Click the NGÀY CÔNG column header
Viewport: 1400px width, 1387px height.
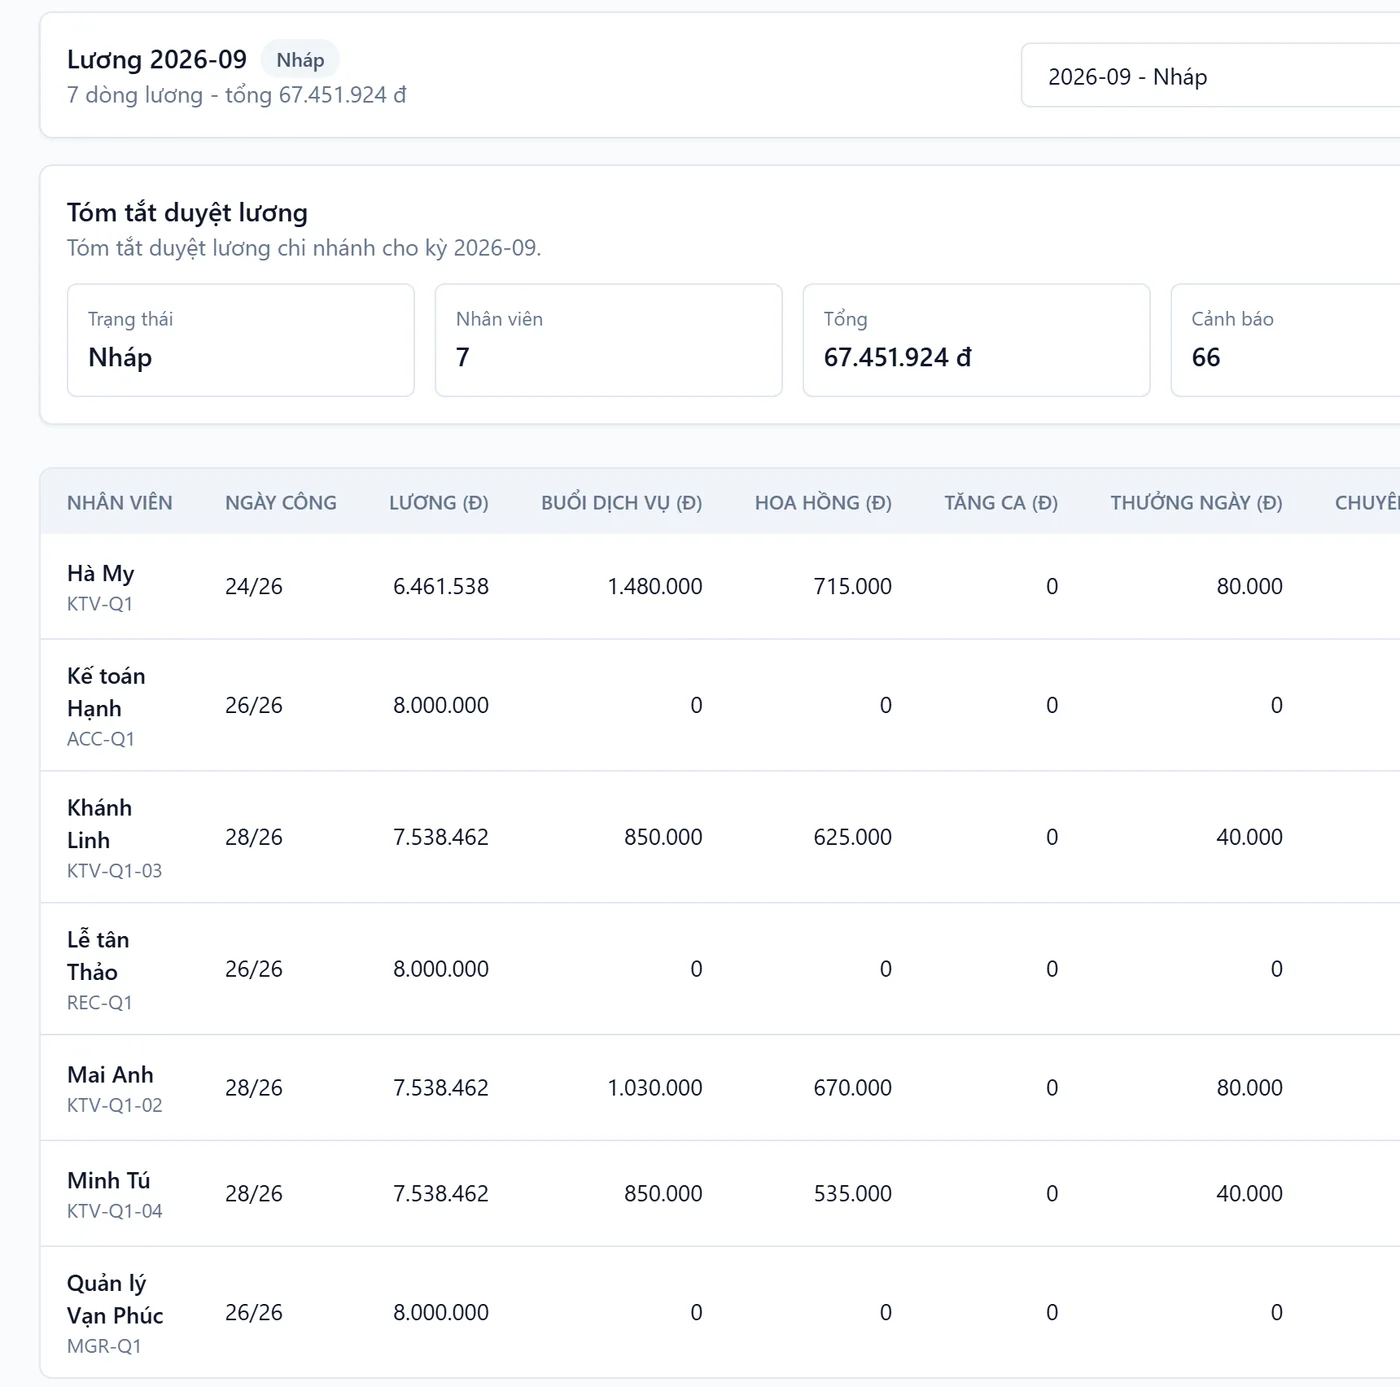[x=281, y=503]
